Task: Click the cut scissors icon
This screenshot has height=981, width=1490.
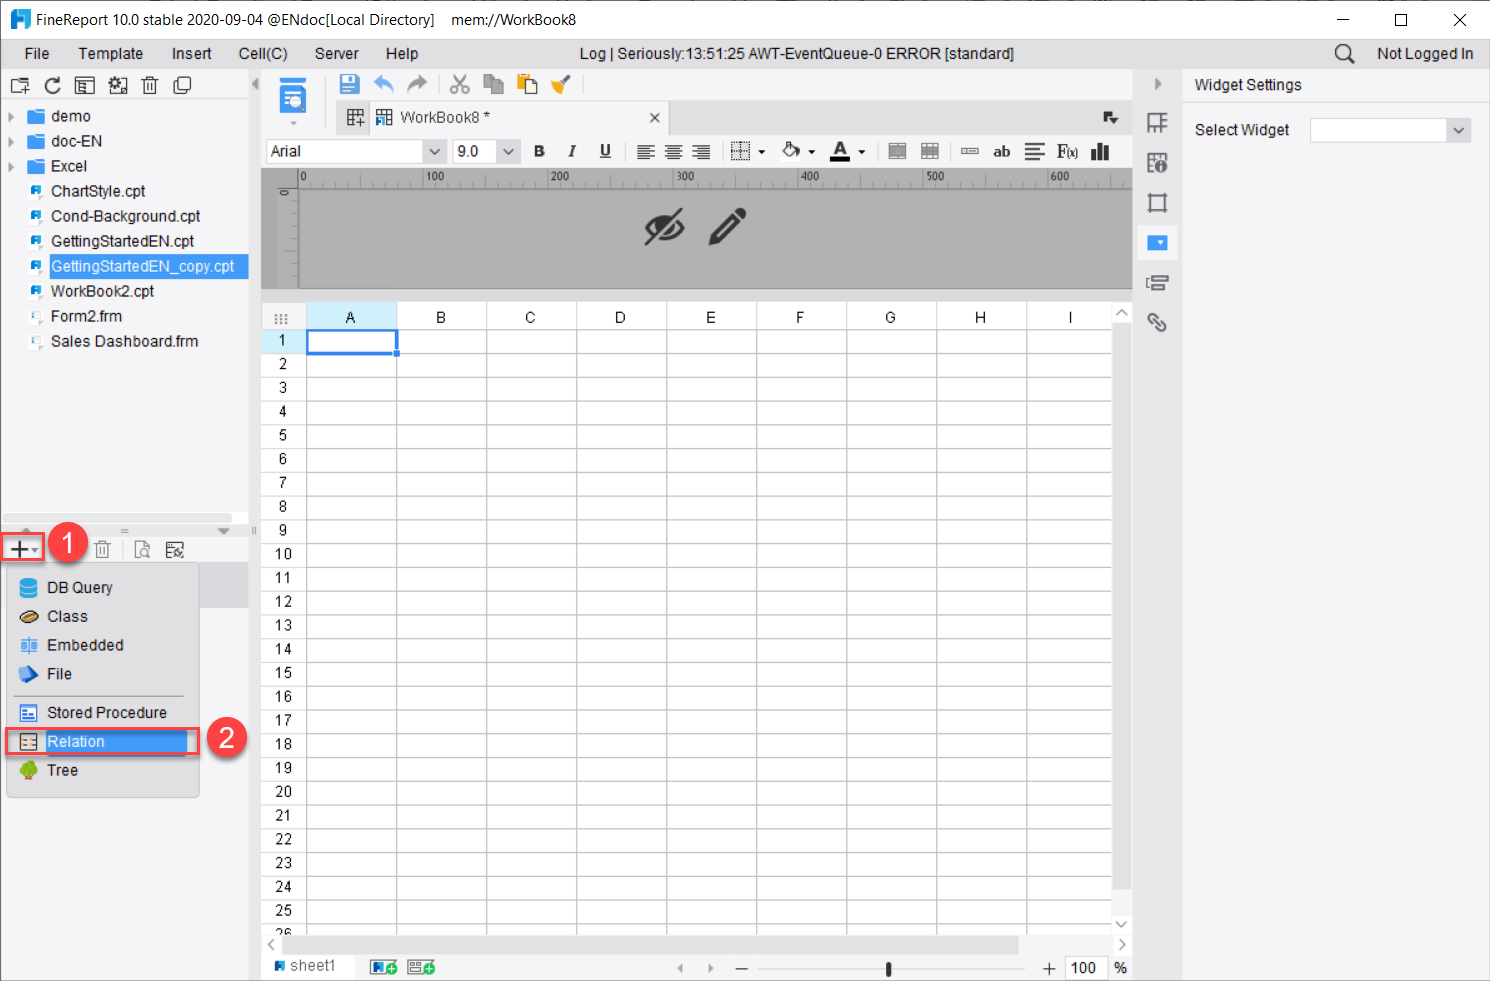Action: (x=460, y=84)
